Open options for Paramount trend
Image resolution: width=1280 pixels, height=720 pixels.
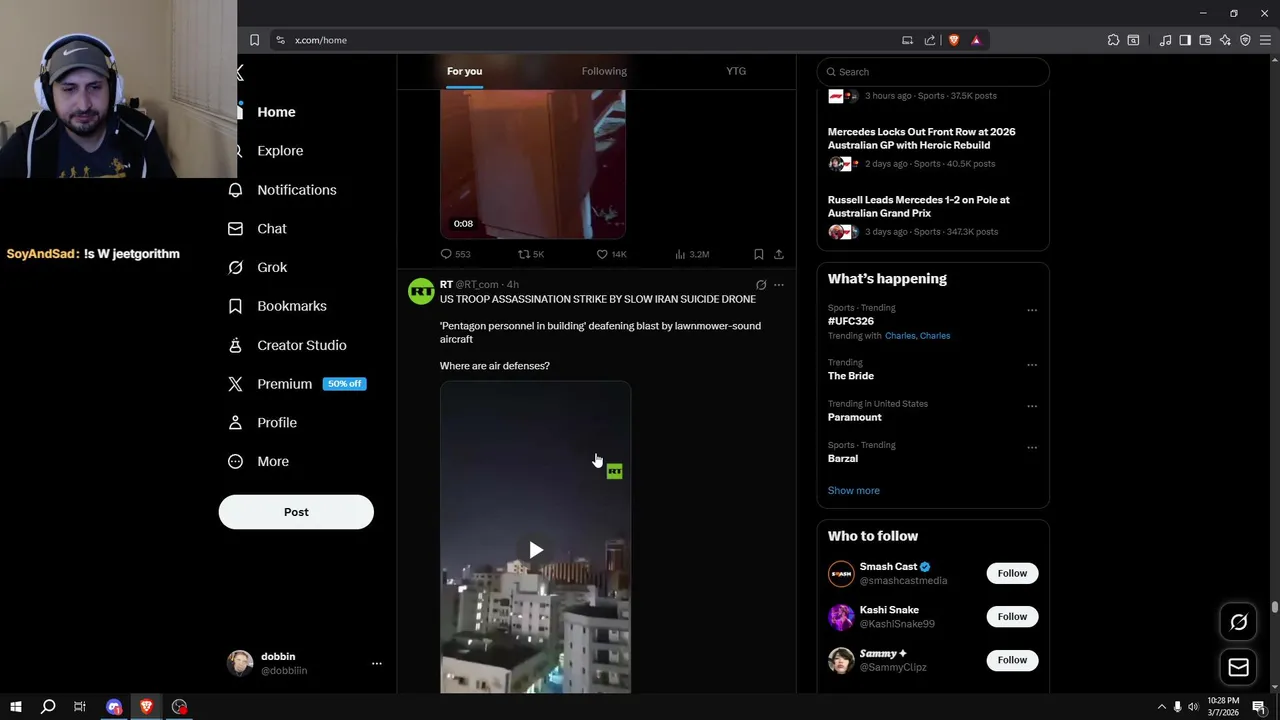click(x=1032, y=406)
